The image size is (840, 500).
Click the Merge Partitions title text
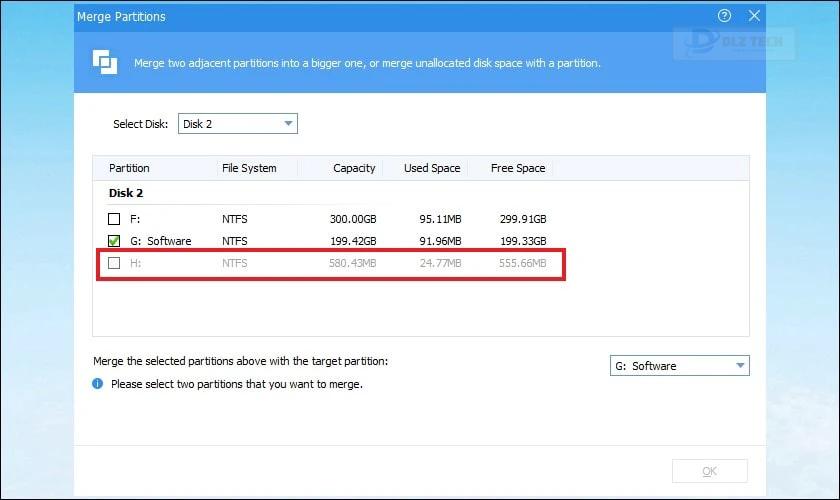(121, 17)
